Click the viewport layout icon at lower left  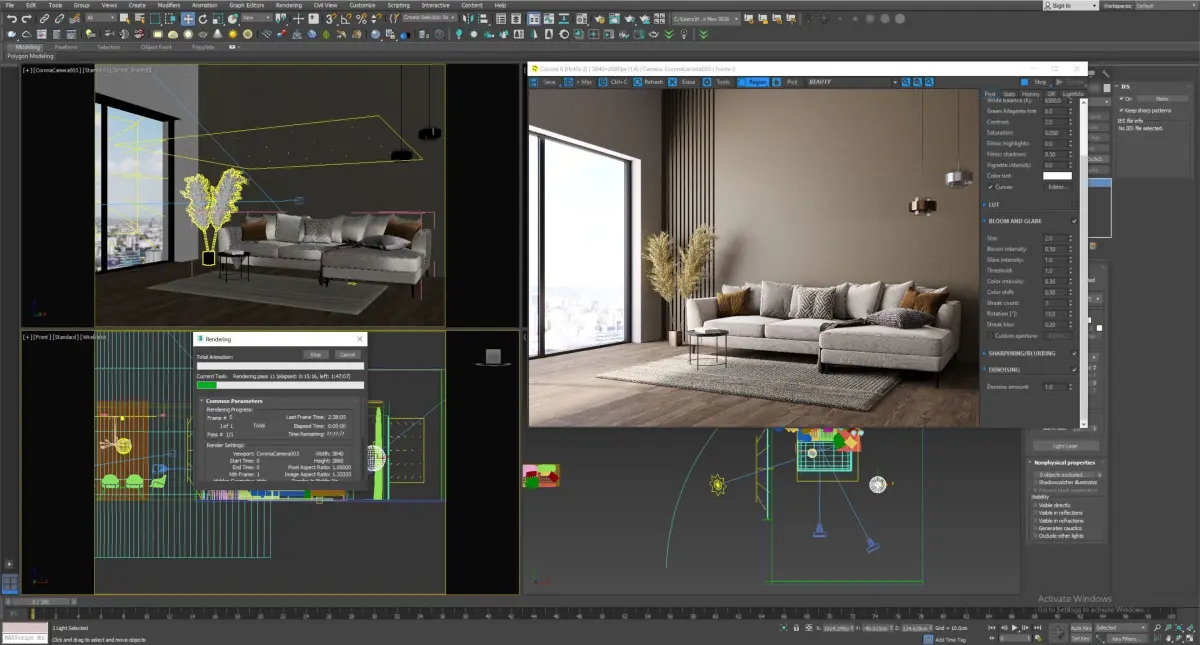pos(9,584)
